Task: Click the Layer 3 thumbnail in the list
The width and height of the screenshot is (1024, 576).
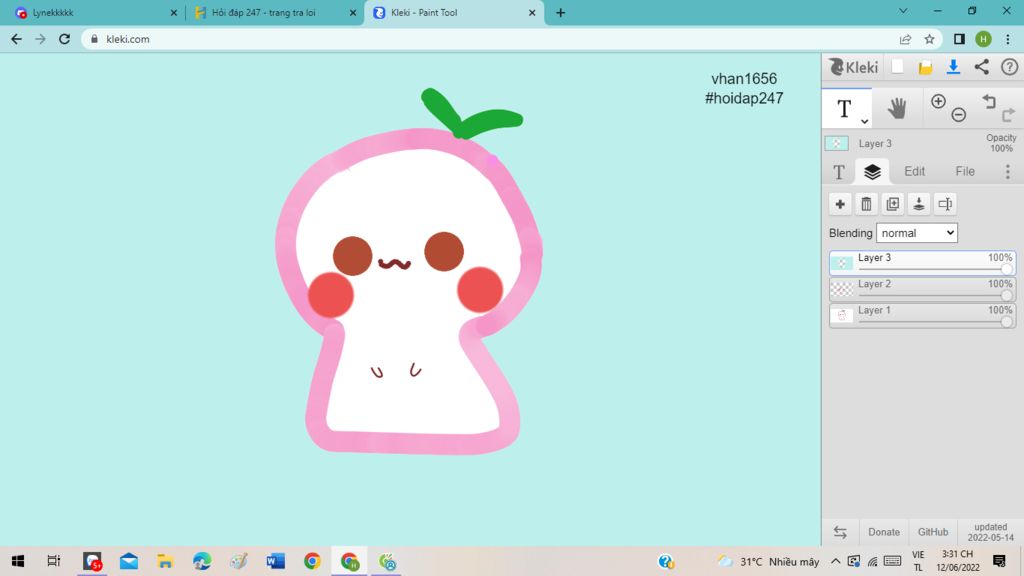Action: [x=842, y=263]
